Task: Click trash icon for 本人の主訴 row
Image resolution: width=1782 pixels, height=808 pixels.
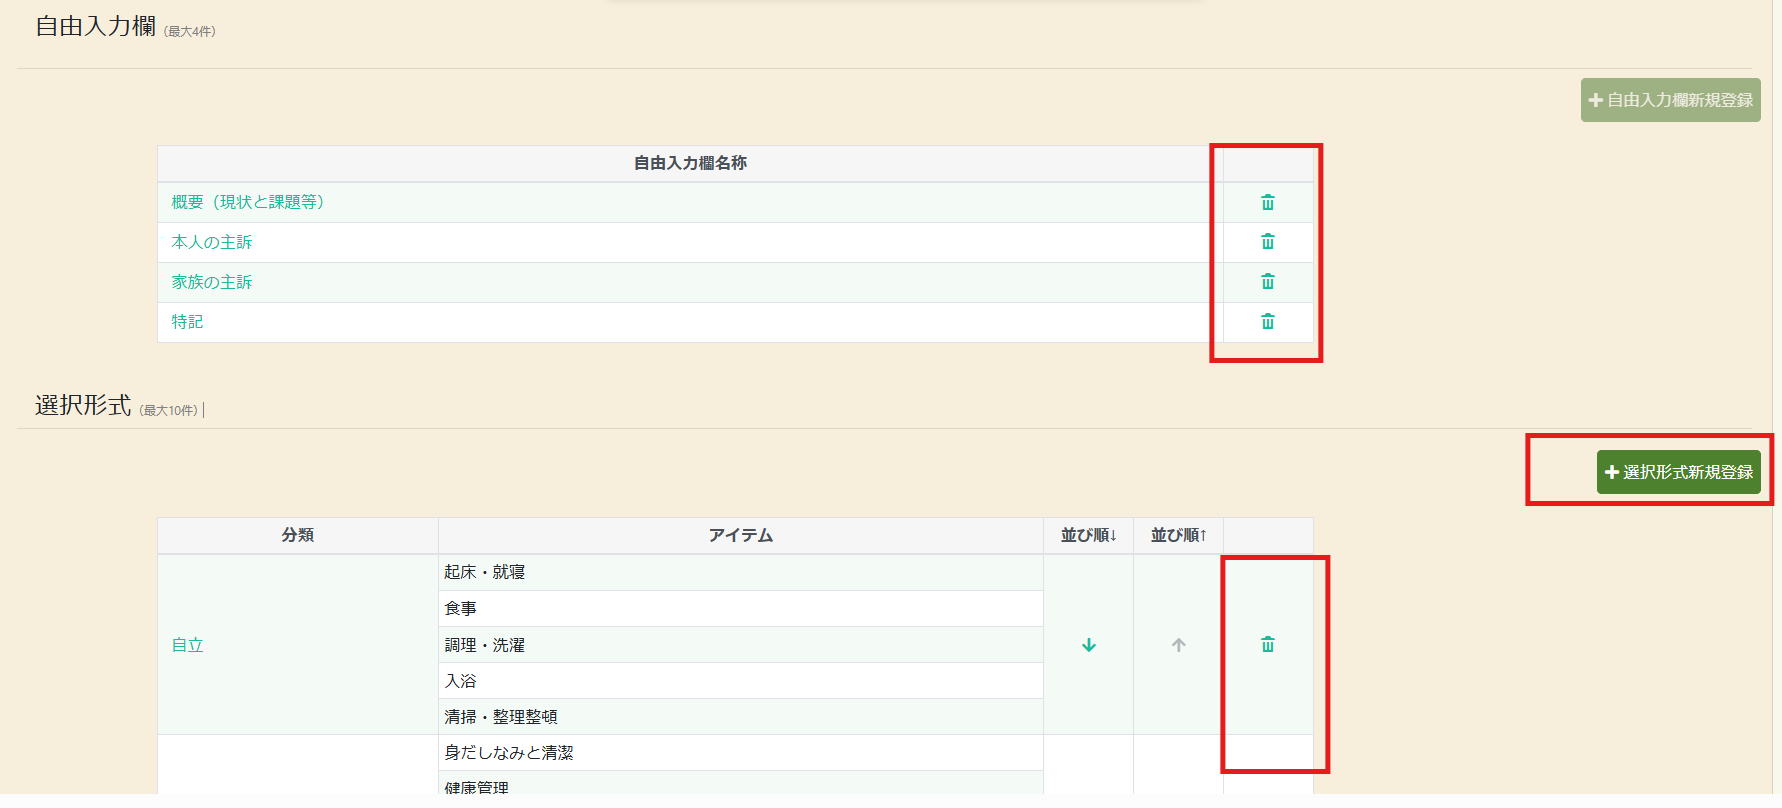Action: pos(1267,242)
